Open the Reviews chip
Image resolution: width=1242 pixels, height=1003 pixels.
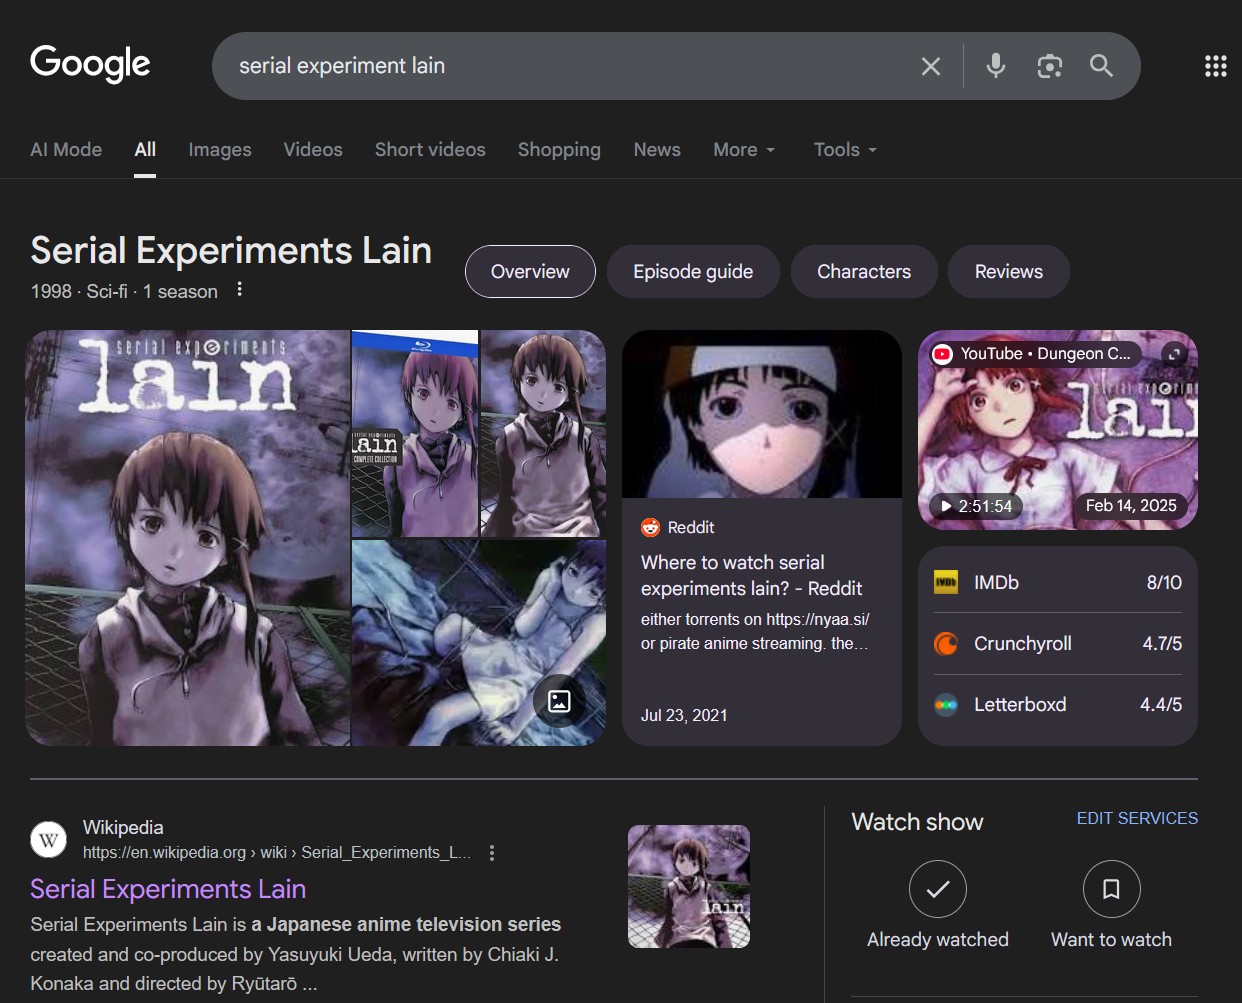tap(1009, 272)
